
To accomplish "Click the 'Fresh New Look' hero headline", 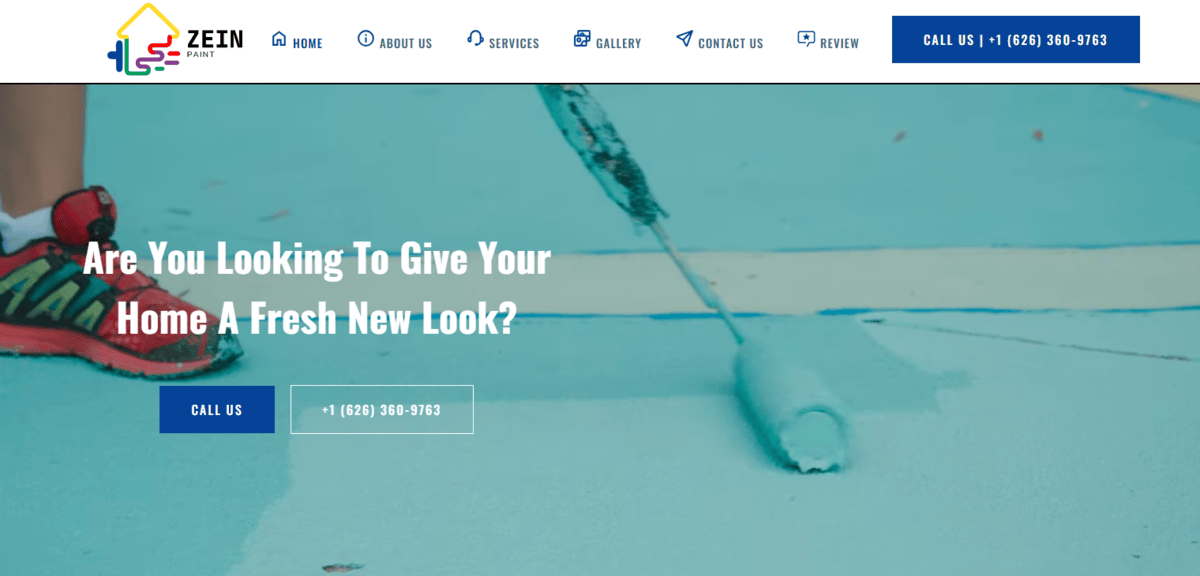I will click(x=316, y=290).
